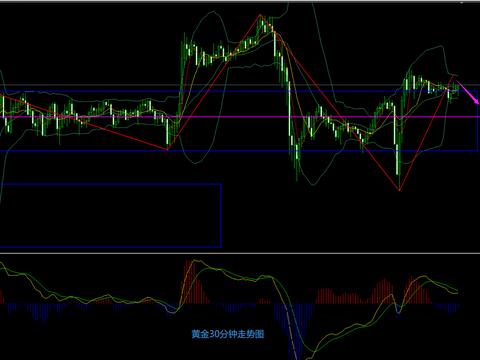Click the MACD signal line end at right
This screenshot has height=360, width=480.
(x=456, y=293)
